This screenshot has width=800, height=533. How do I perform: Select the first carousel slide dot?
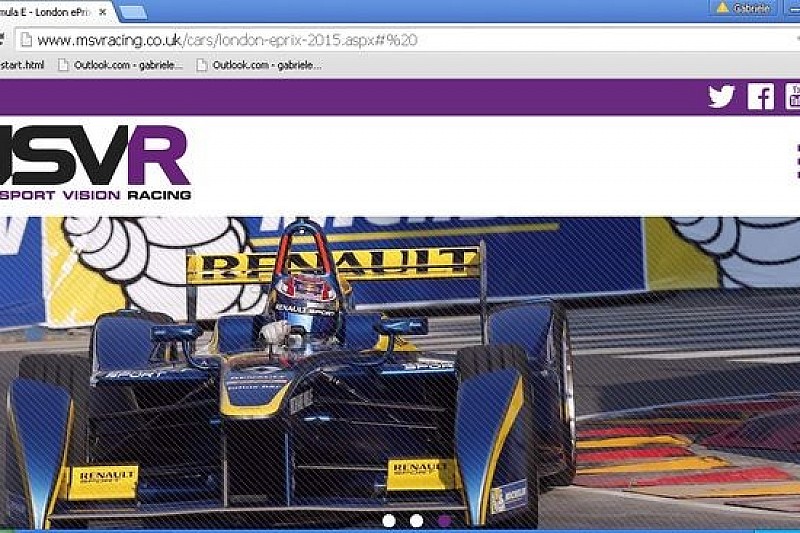point(389,521)
